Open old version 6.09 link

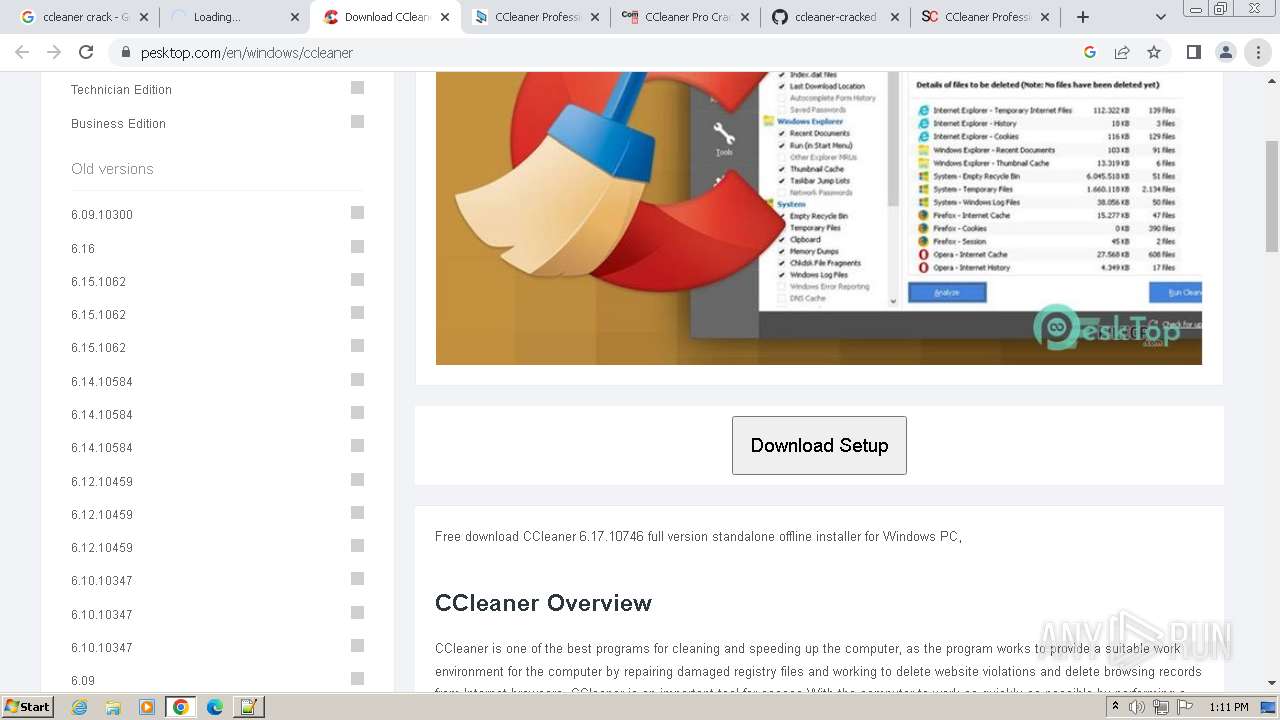pyautogui.click(x=83, y=680)
